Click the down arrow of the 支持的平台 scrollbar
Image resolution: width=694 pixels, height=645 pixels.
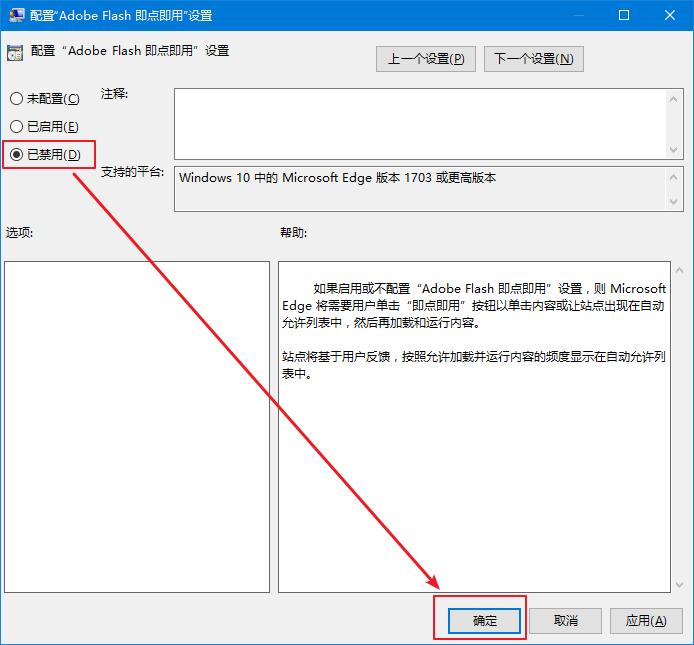(x=674, y=202)
